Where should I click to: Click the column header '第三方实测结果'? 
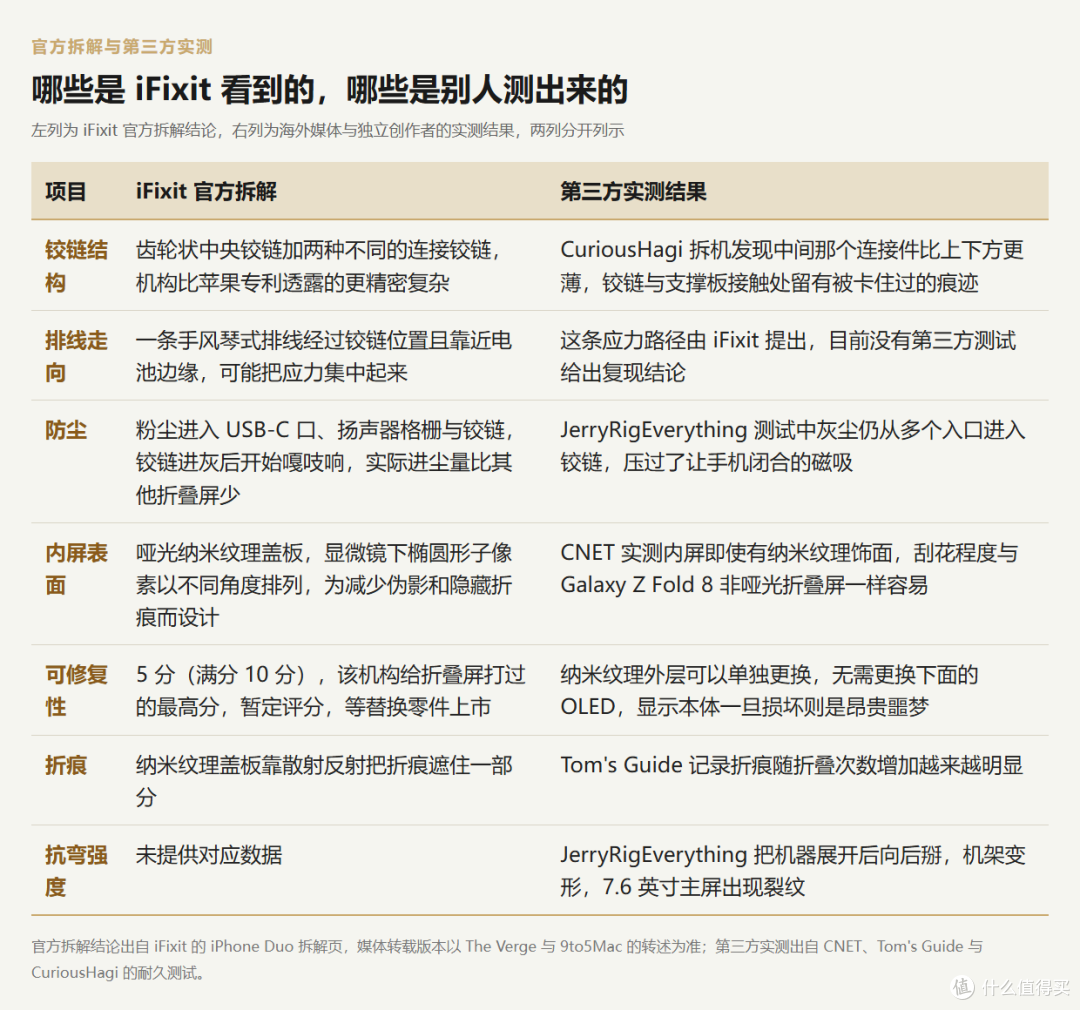pos(633,191)
